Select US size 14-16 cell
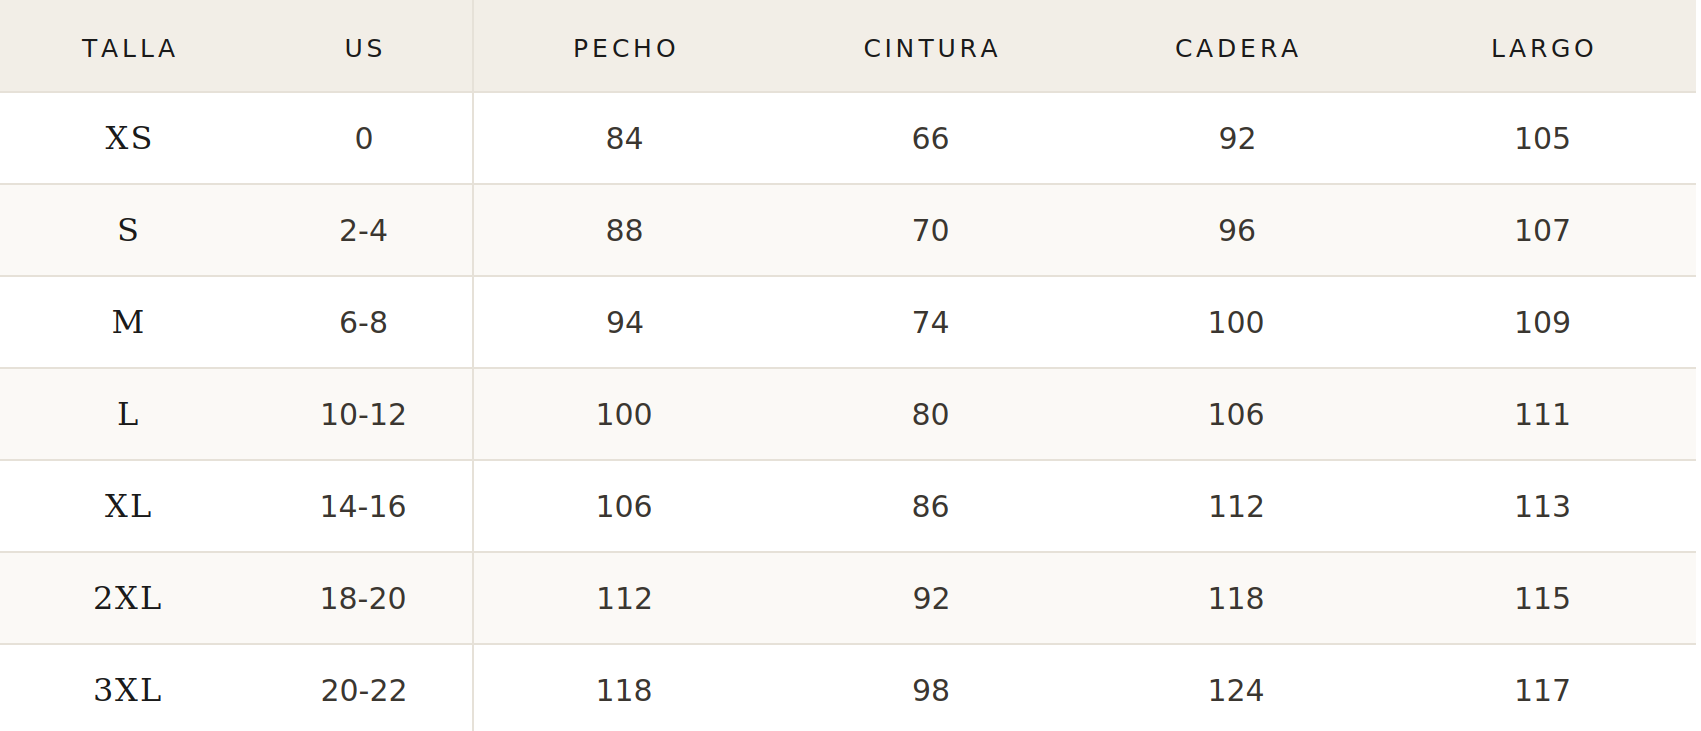Image resolution: width=1701 pixels, height=731 pixels. [363, 506]
